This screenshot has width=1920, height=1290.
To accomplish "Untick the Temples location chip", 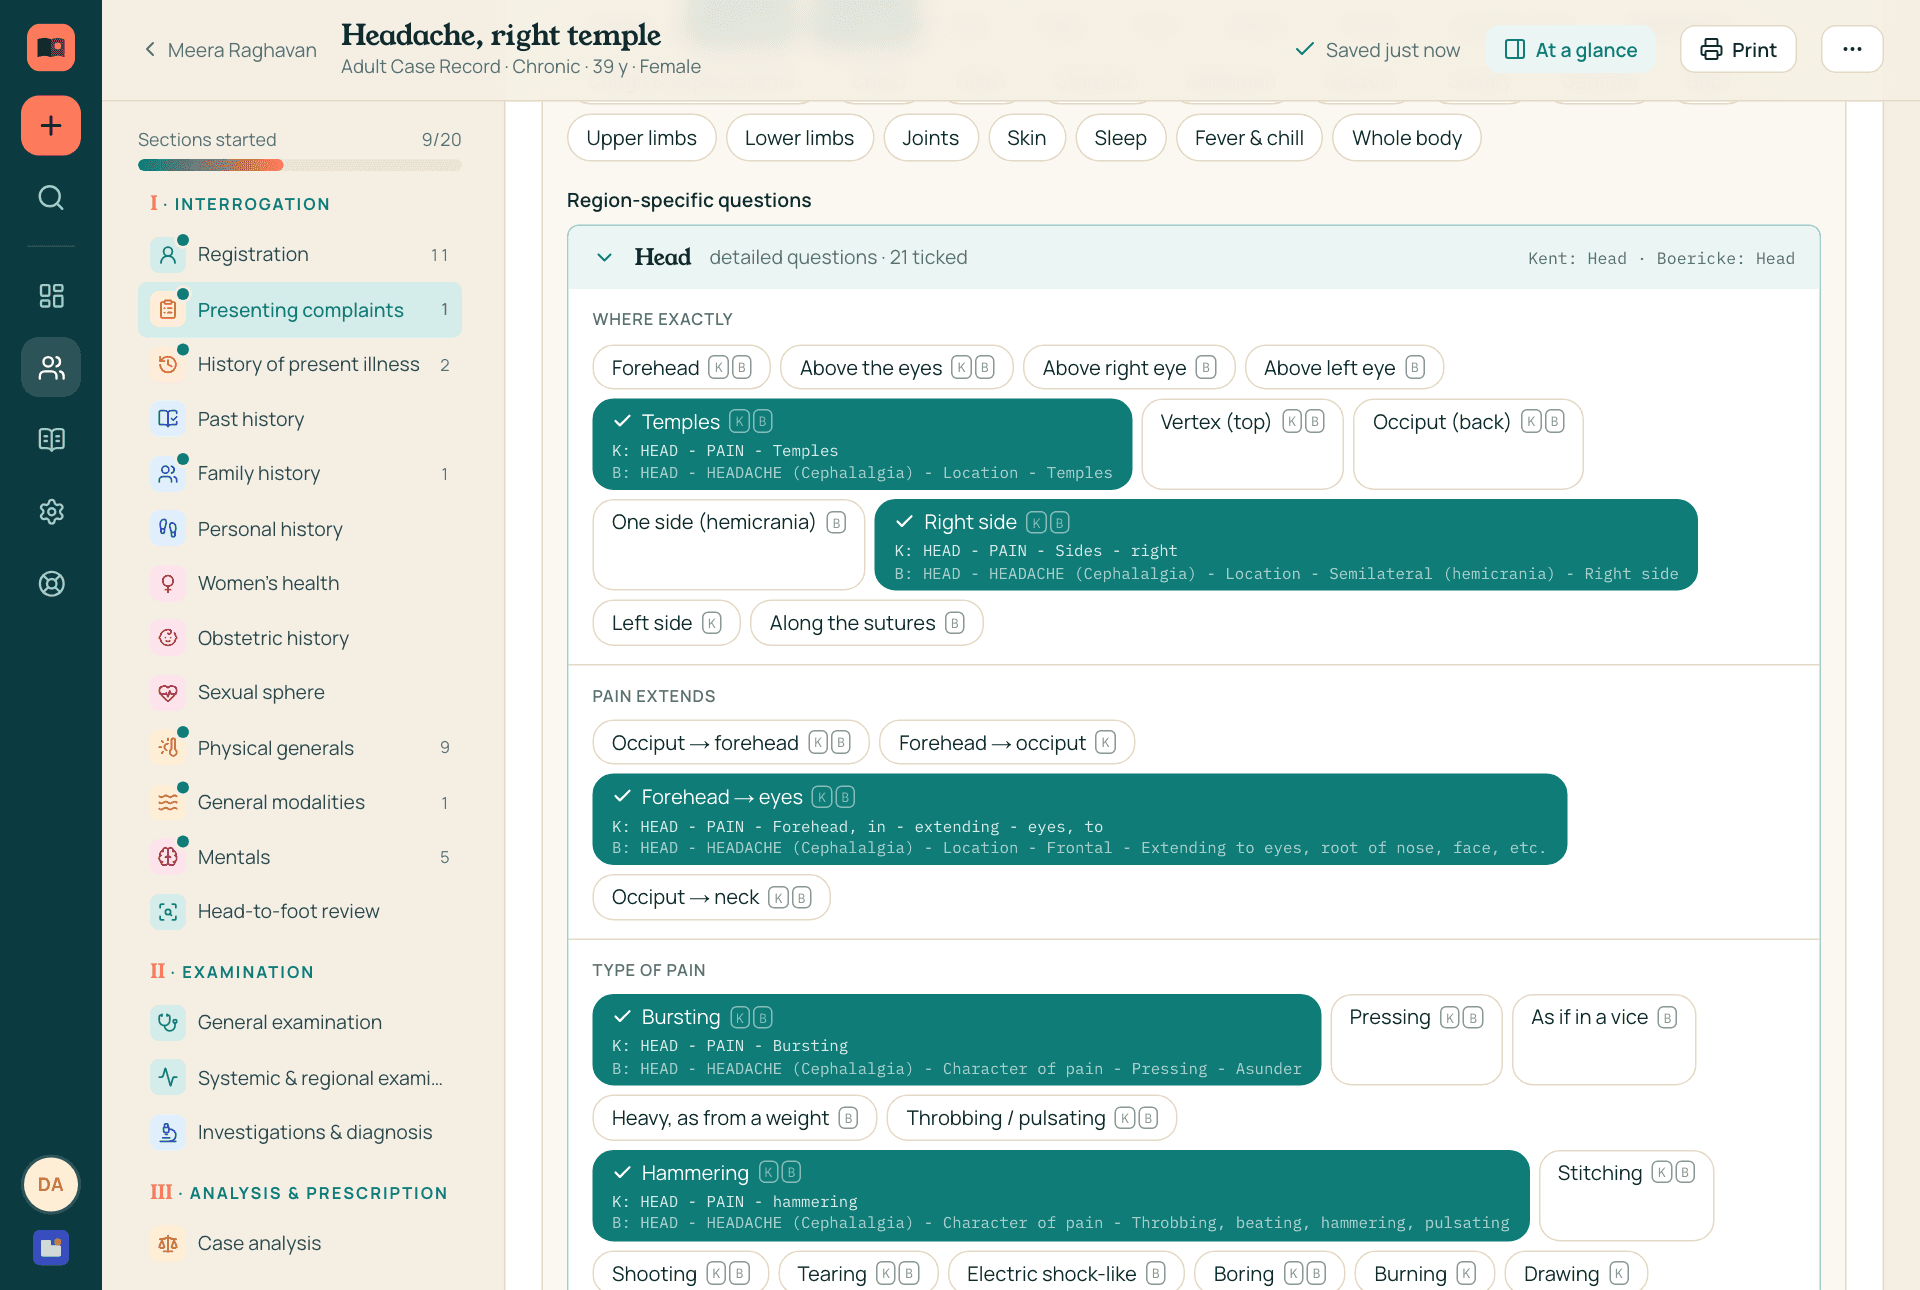I will tap(862, 444).
